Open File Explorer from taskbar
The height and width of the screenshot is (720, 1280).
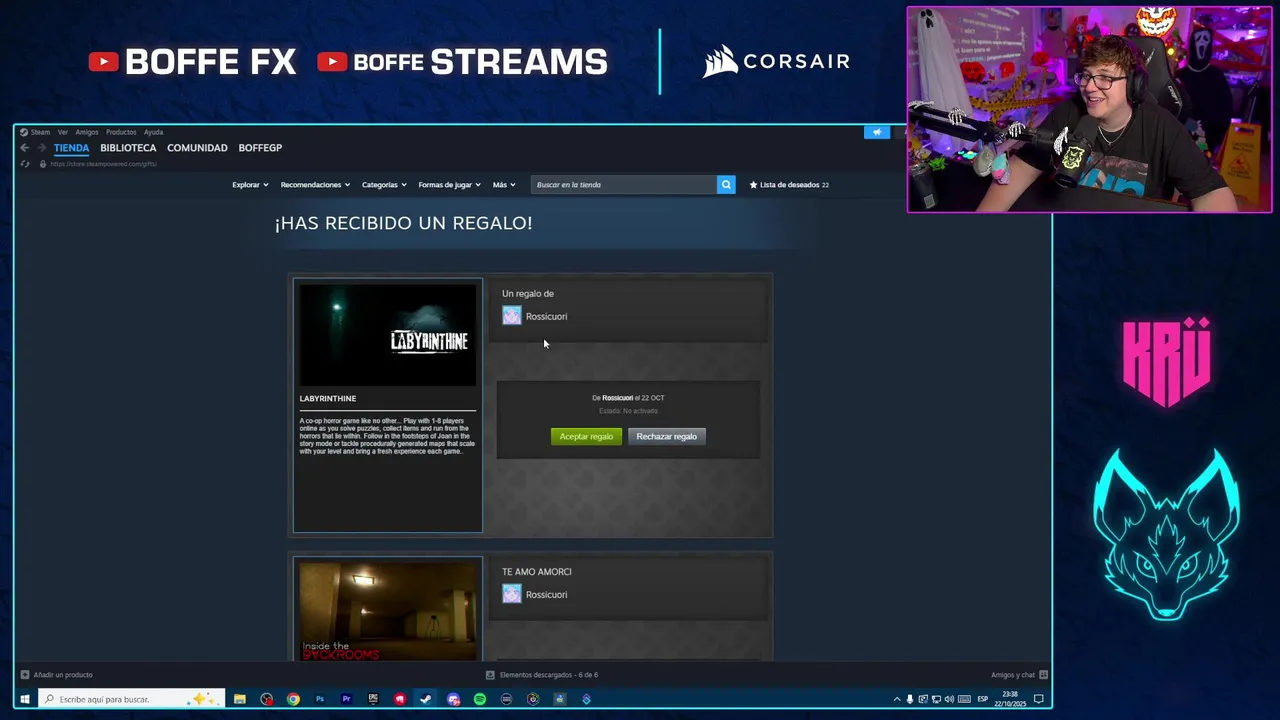tap(240, 699)
